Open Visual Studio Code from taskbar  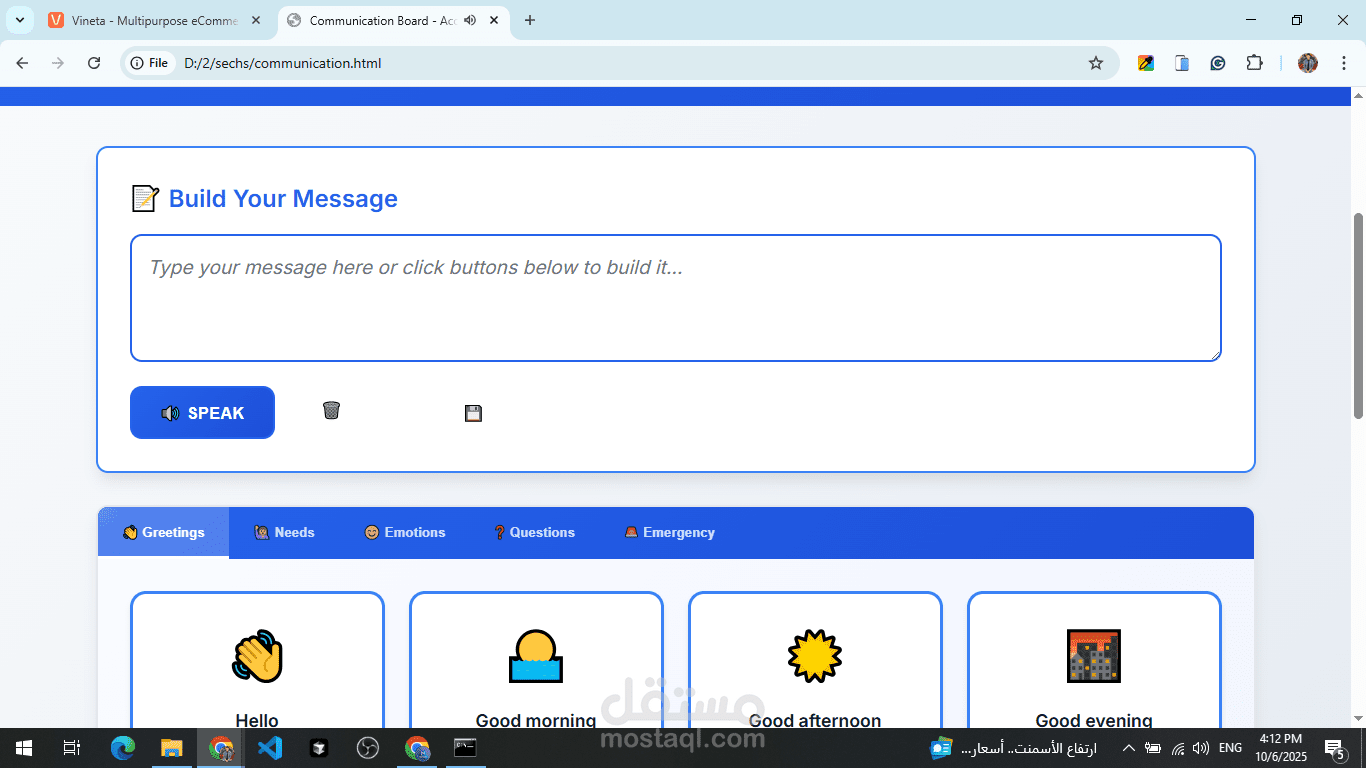point(270,748)
